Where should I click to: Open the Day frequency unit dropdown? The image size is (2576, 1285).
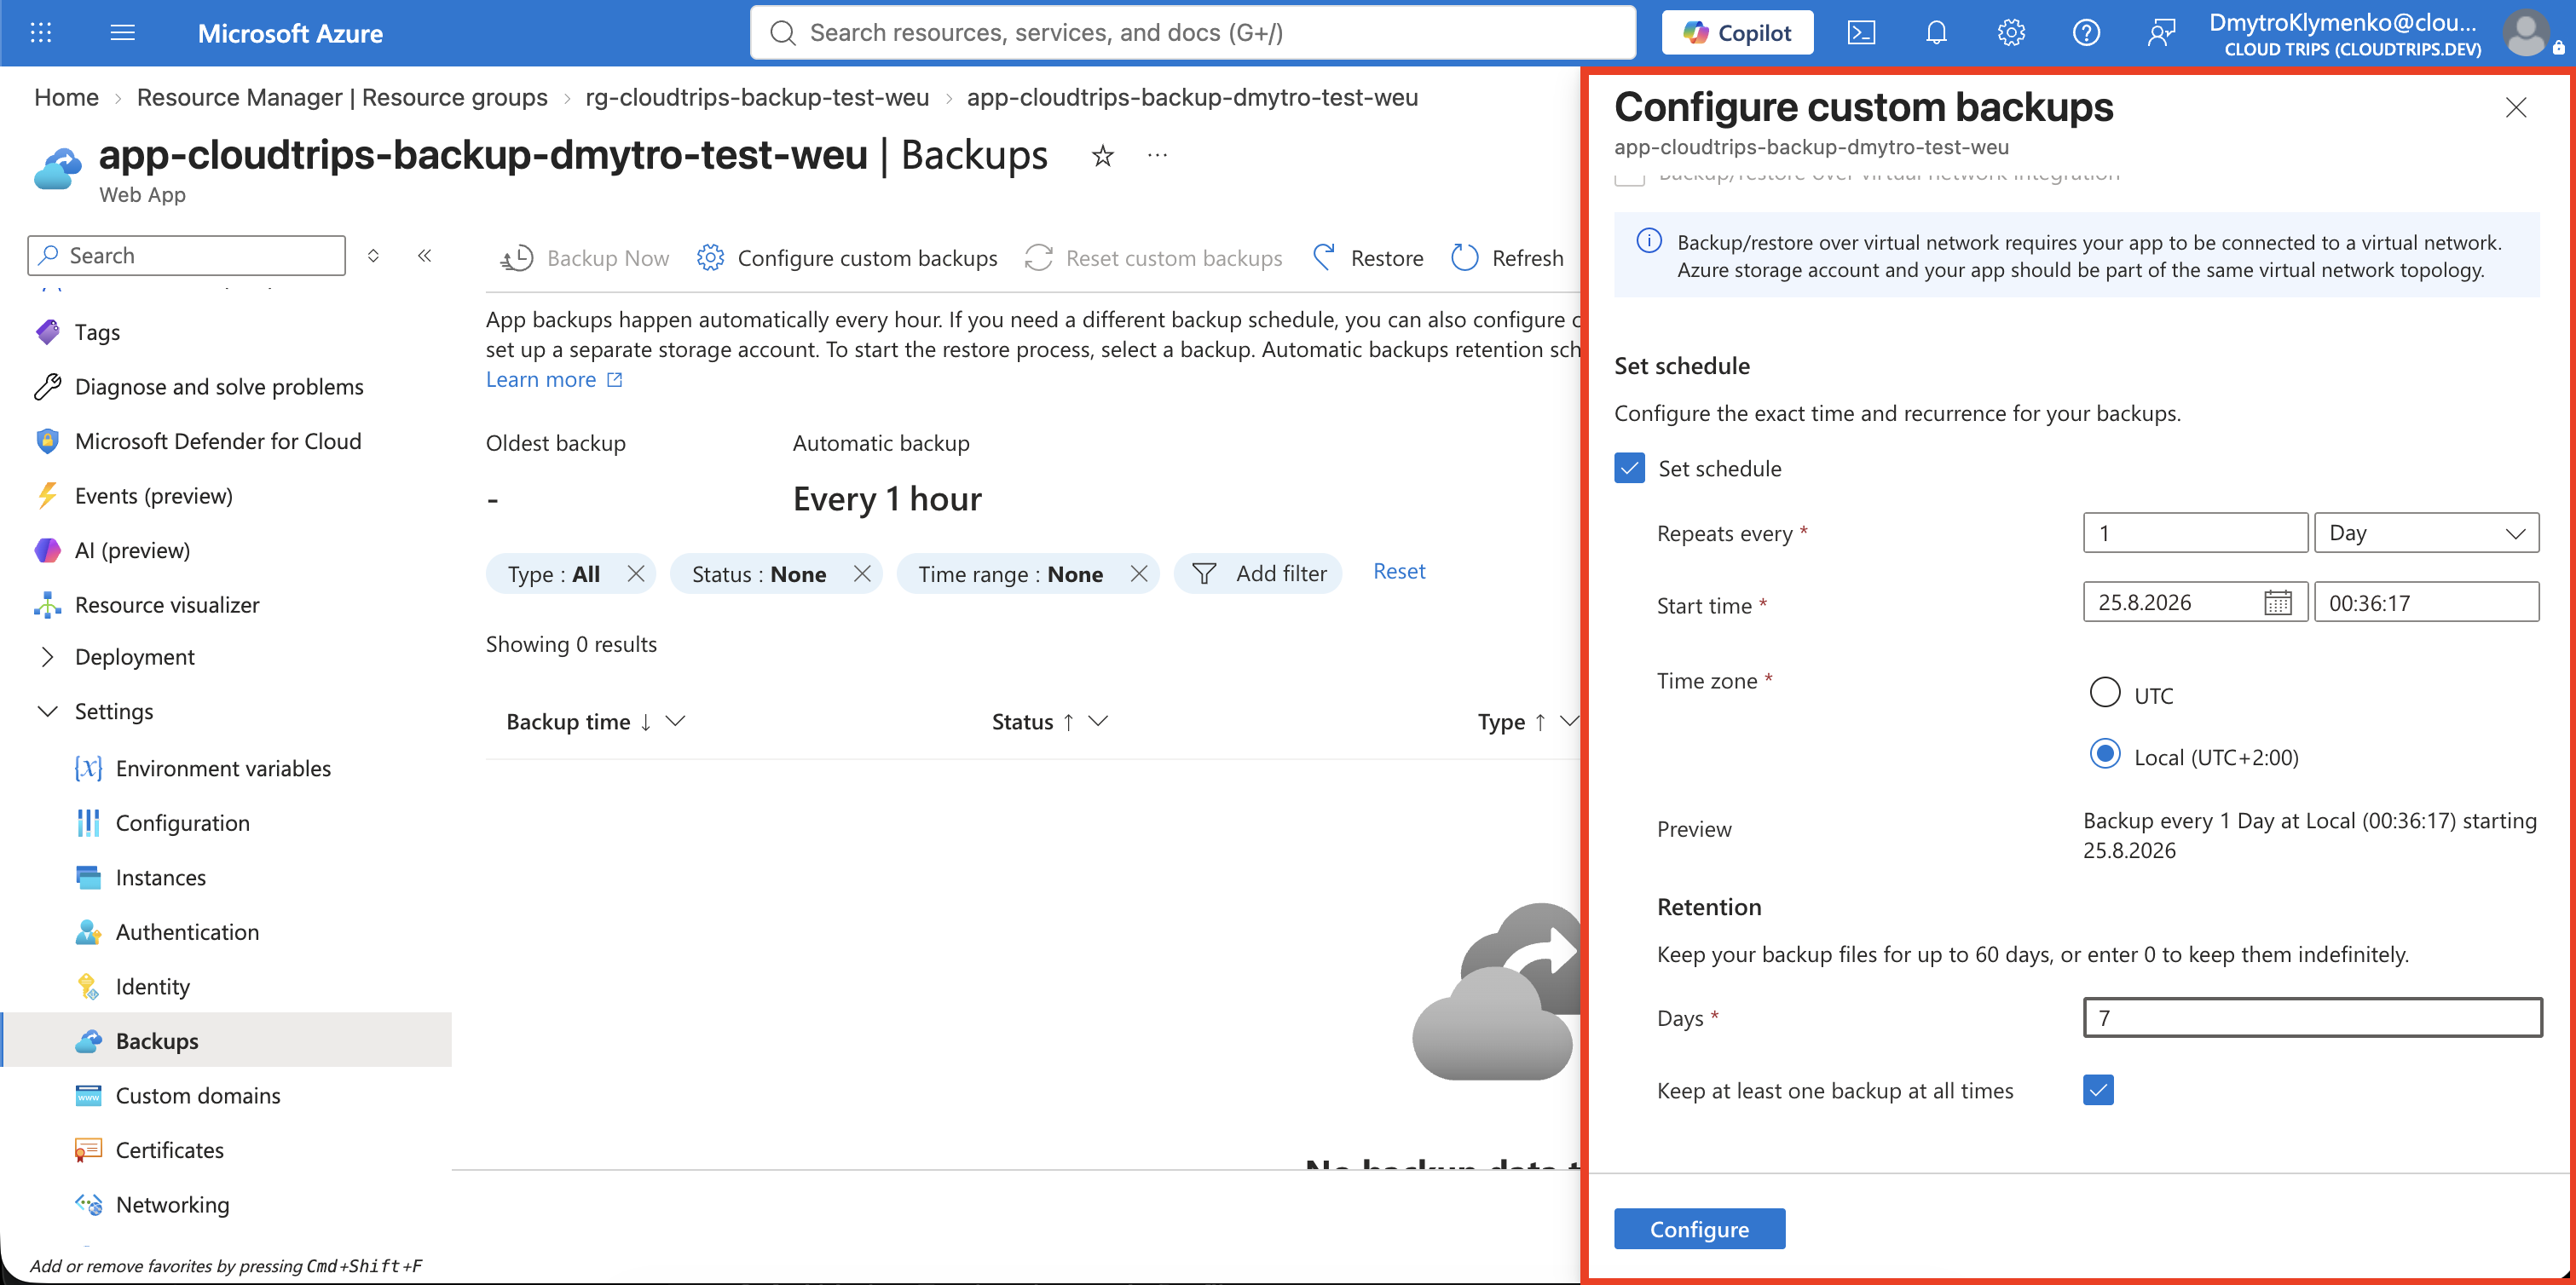[2426, 532]
